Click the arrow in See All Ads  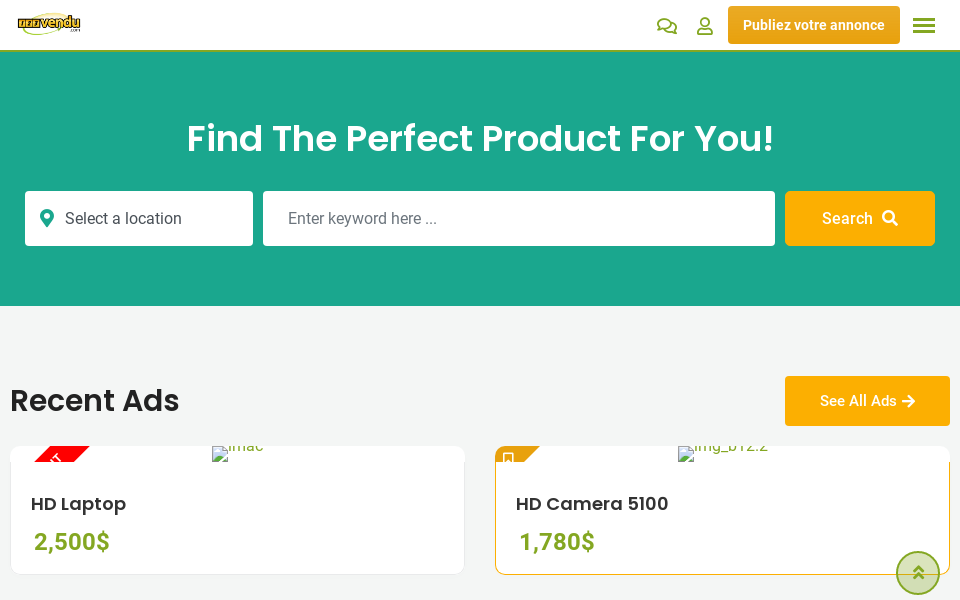(x=909, y=401)
